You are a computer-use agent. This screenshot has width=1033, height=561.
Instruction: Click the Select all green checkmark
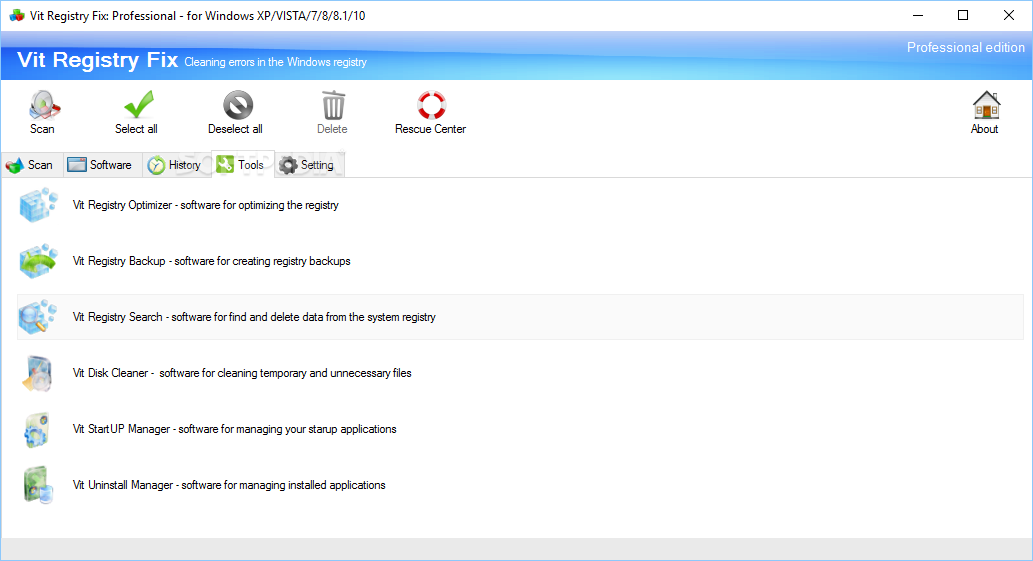coord(138,105)
